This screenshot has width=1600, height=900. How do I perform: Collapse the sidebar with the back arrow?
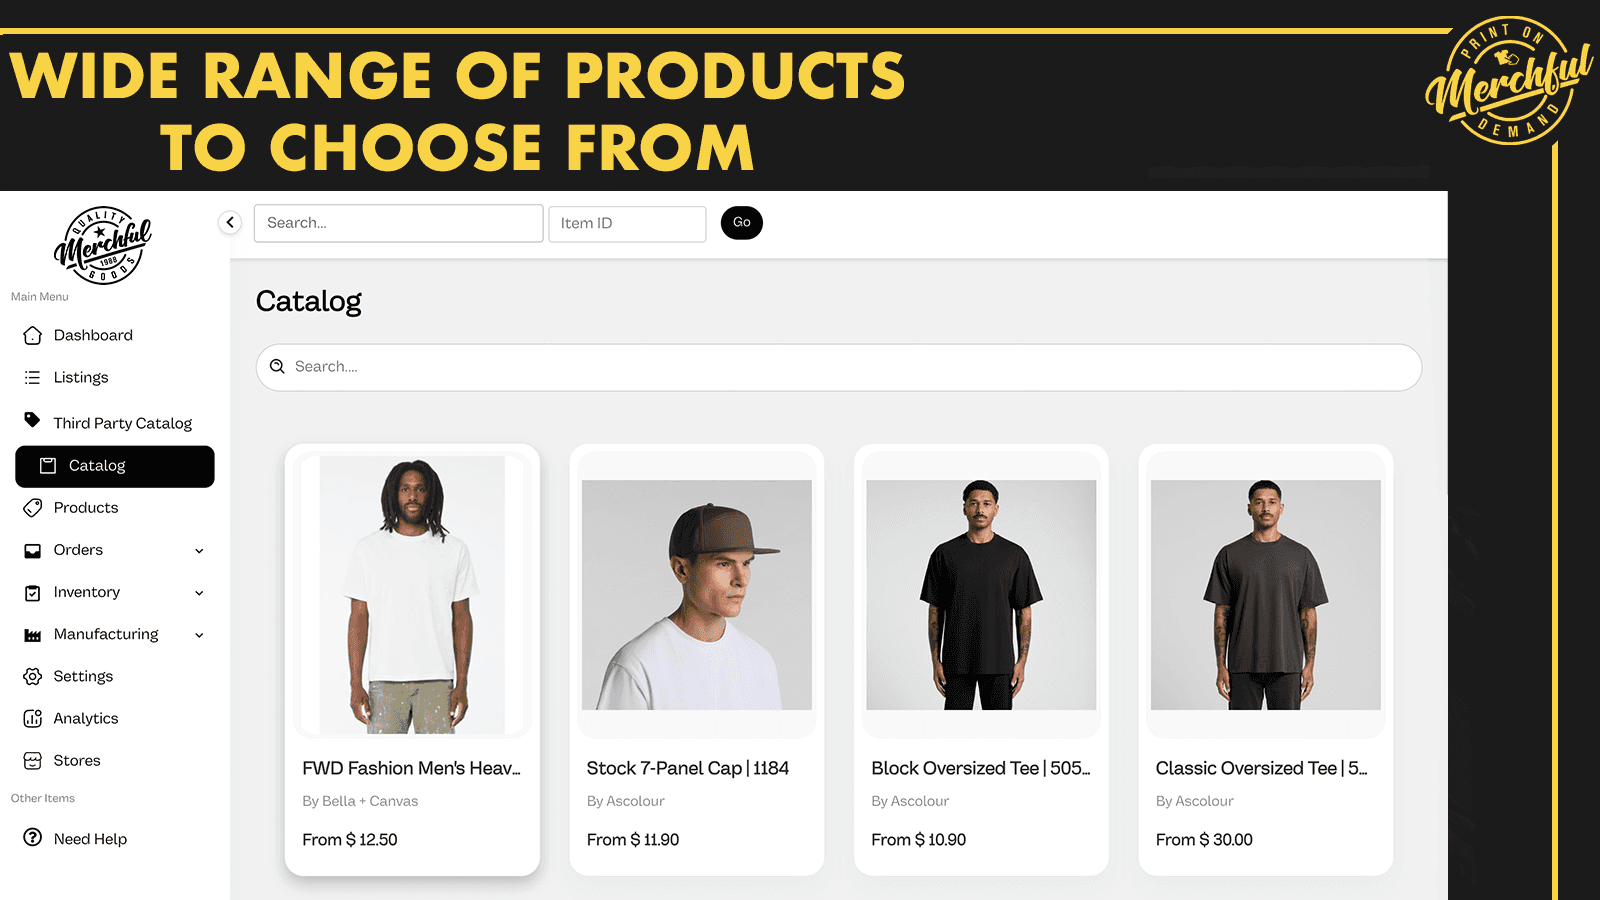(229, 222)
